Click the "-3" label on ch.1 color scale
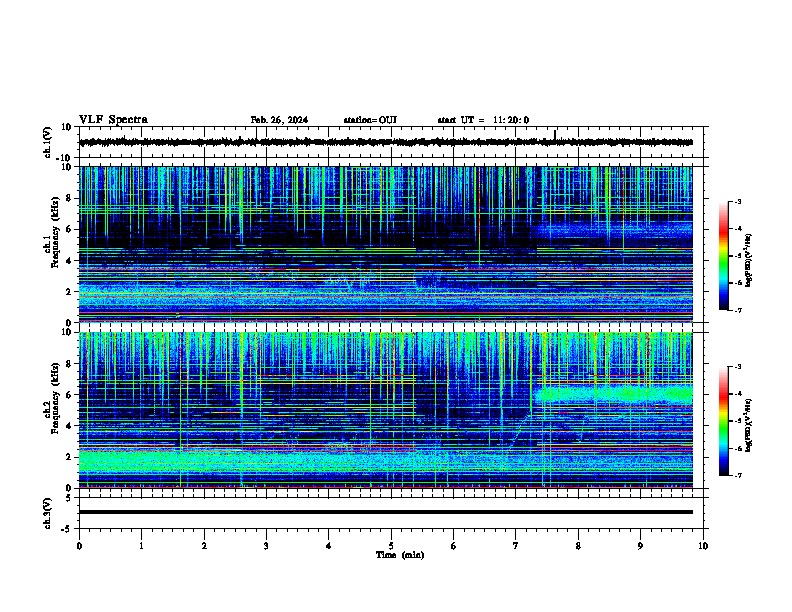 (x=737, y=202)
